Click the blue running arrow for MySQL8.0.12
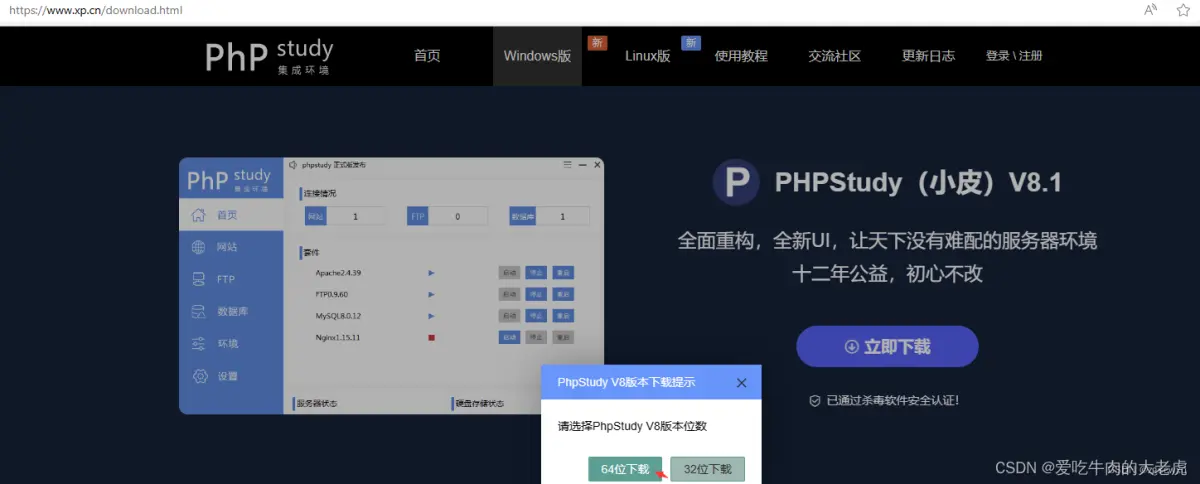 pyautogui.click(x=431, y=316)
